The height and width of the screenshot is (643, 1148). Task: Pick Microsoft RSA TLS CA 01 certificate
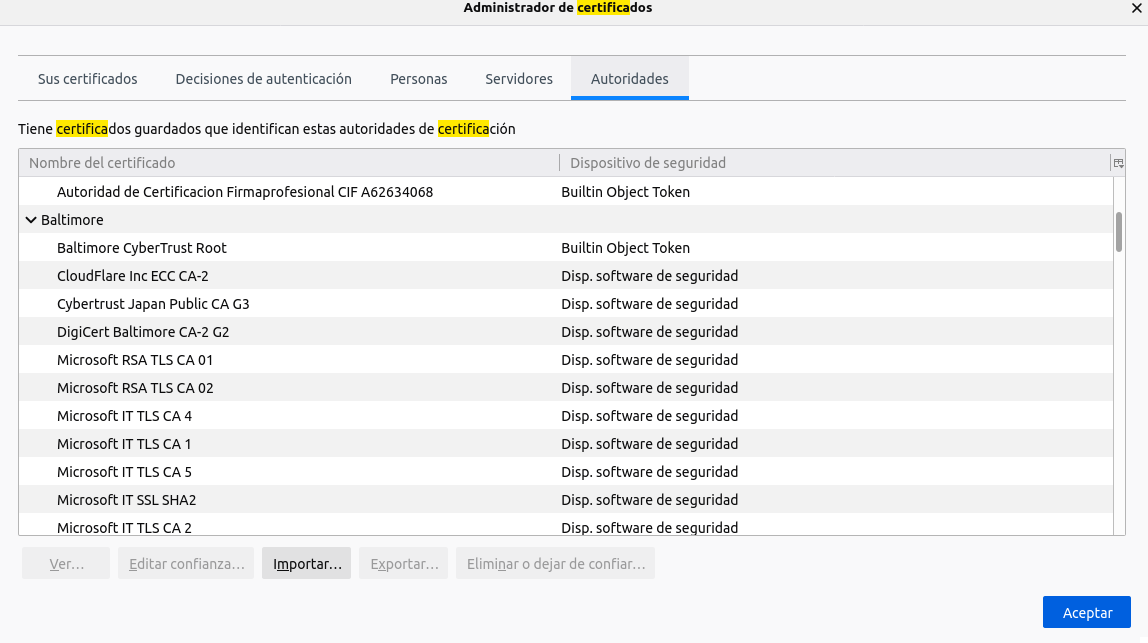(135, 360)
